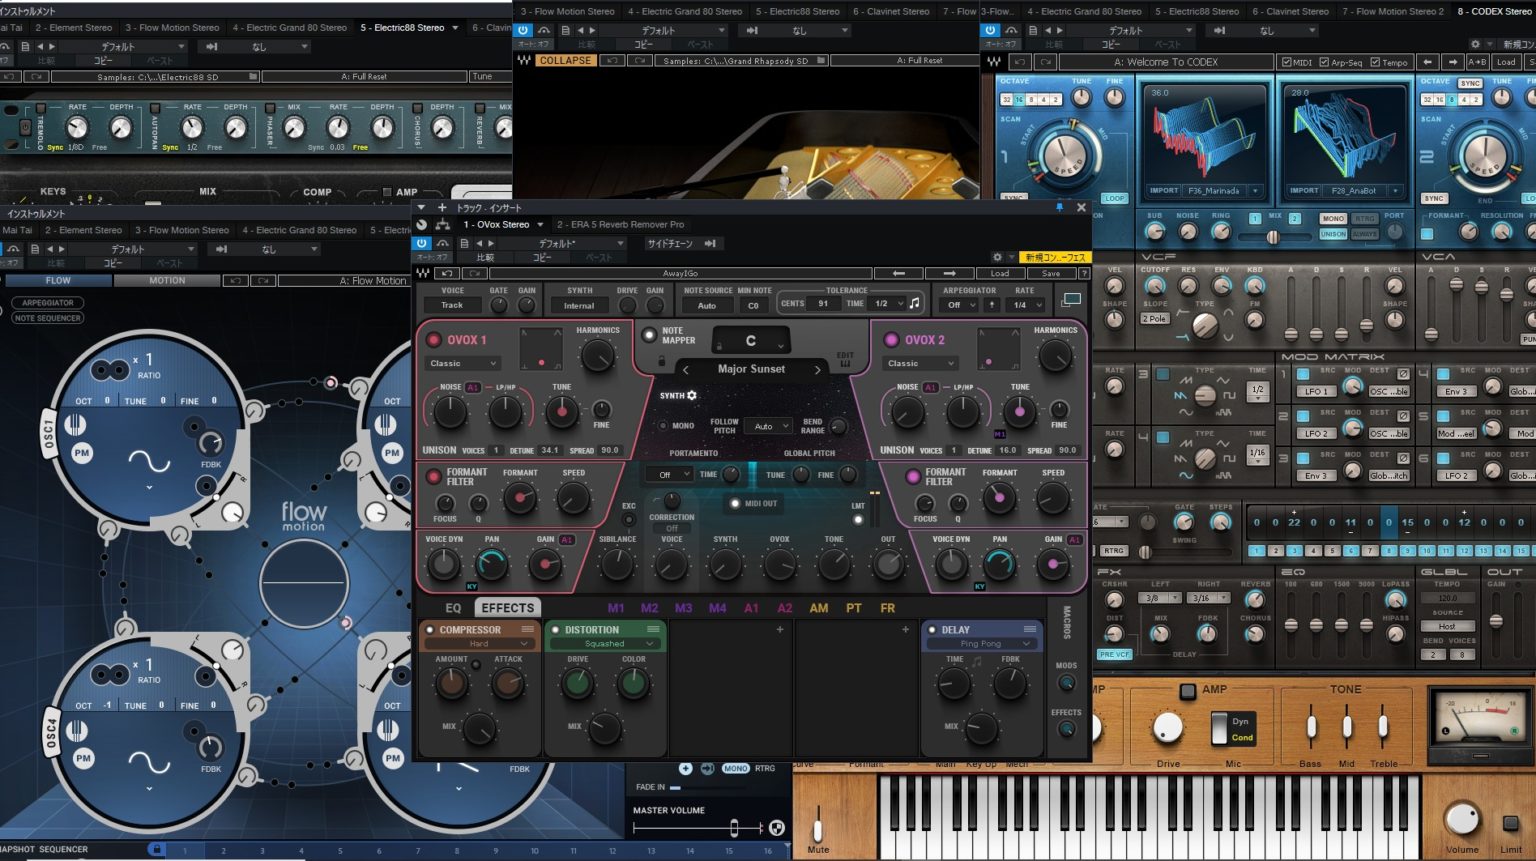Screen dimensions: 1536x861
Task: Toggle the OVOX 1 power button
Action: coord(434,340)
